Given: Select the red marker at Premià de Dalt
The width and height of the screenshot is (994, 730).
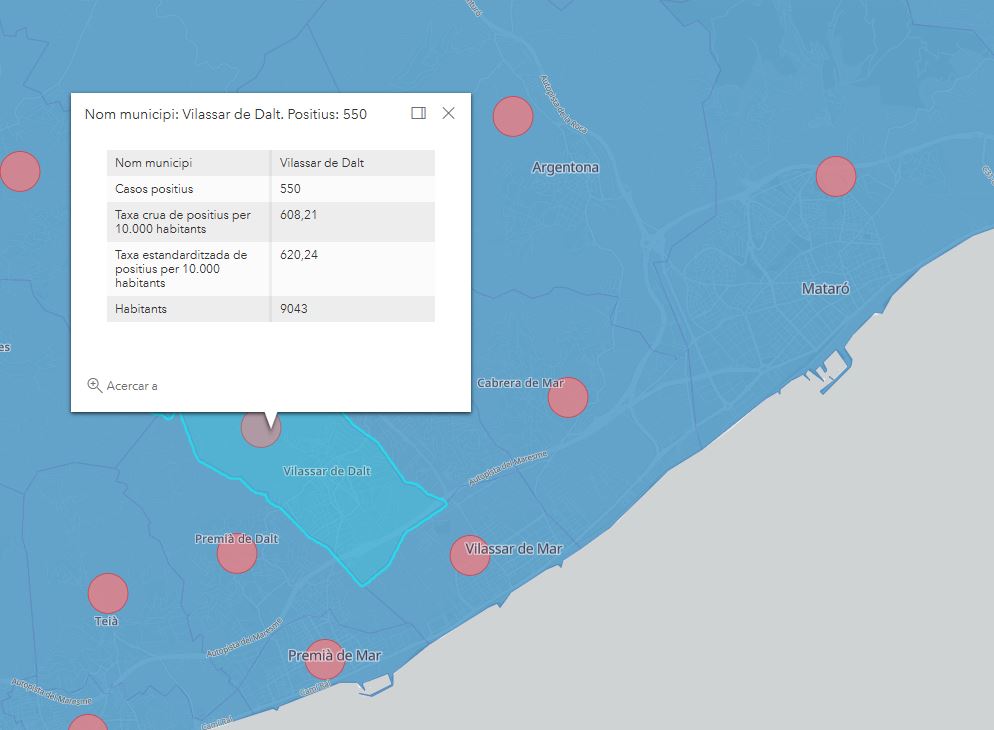Looking at the screenshot, I should [x=236, y=553].
